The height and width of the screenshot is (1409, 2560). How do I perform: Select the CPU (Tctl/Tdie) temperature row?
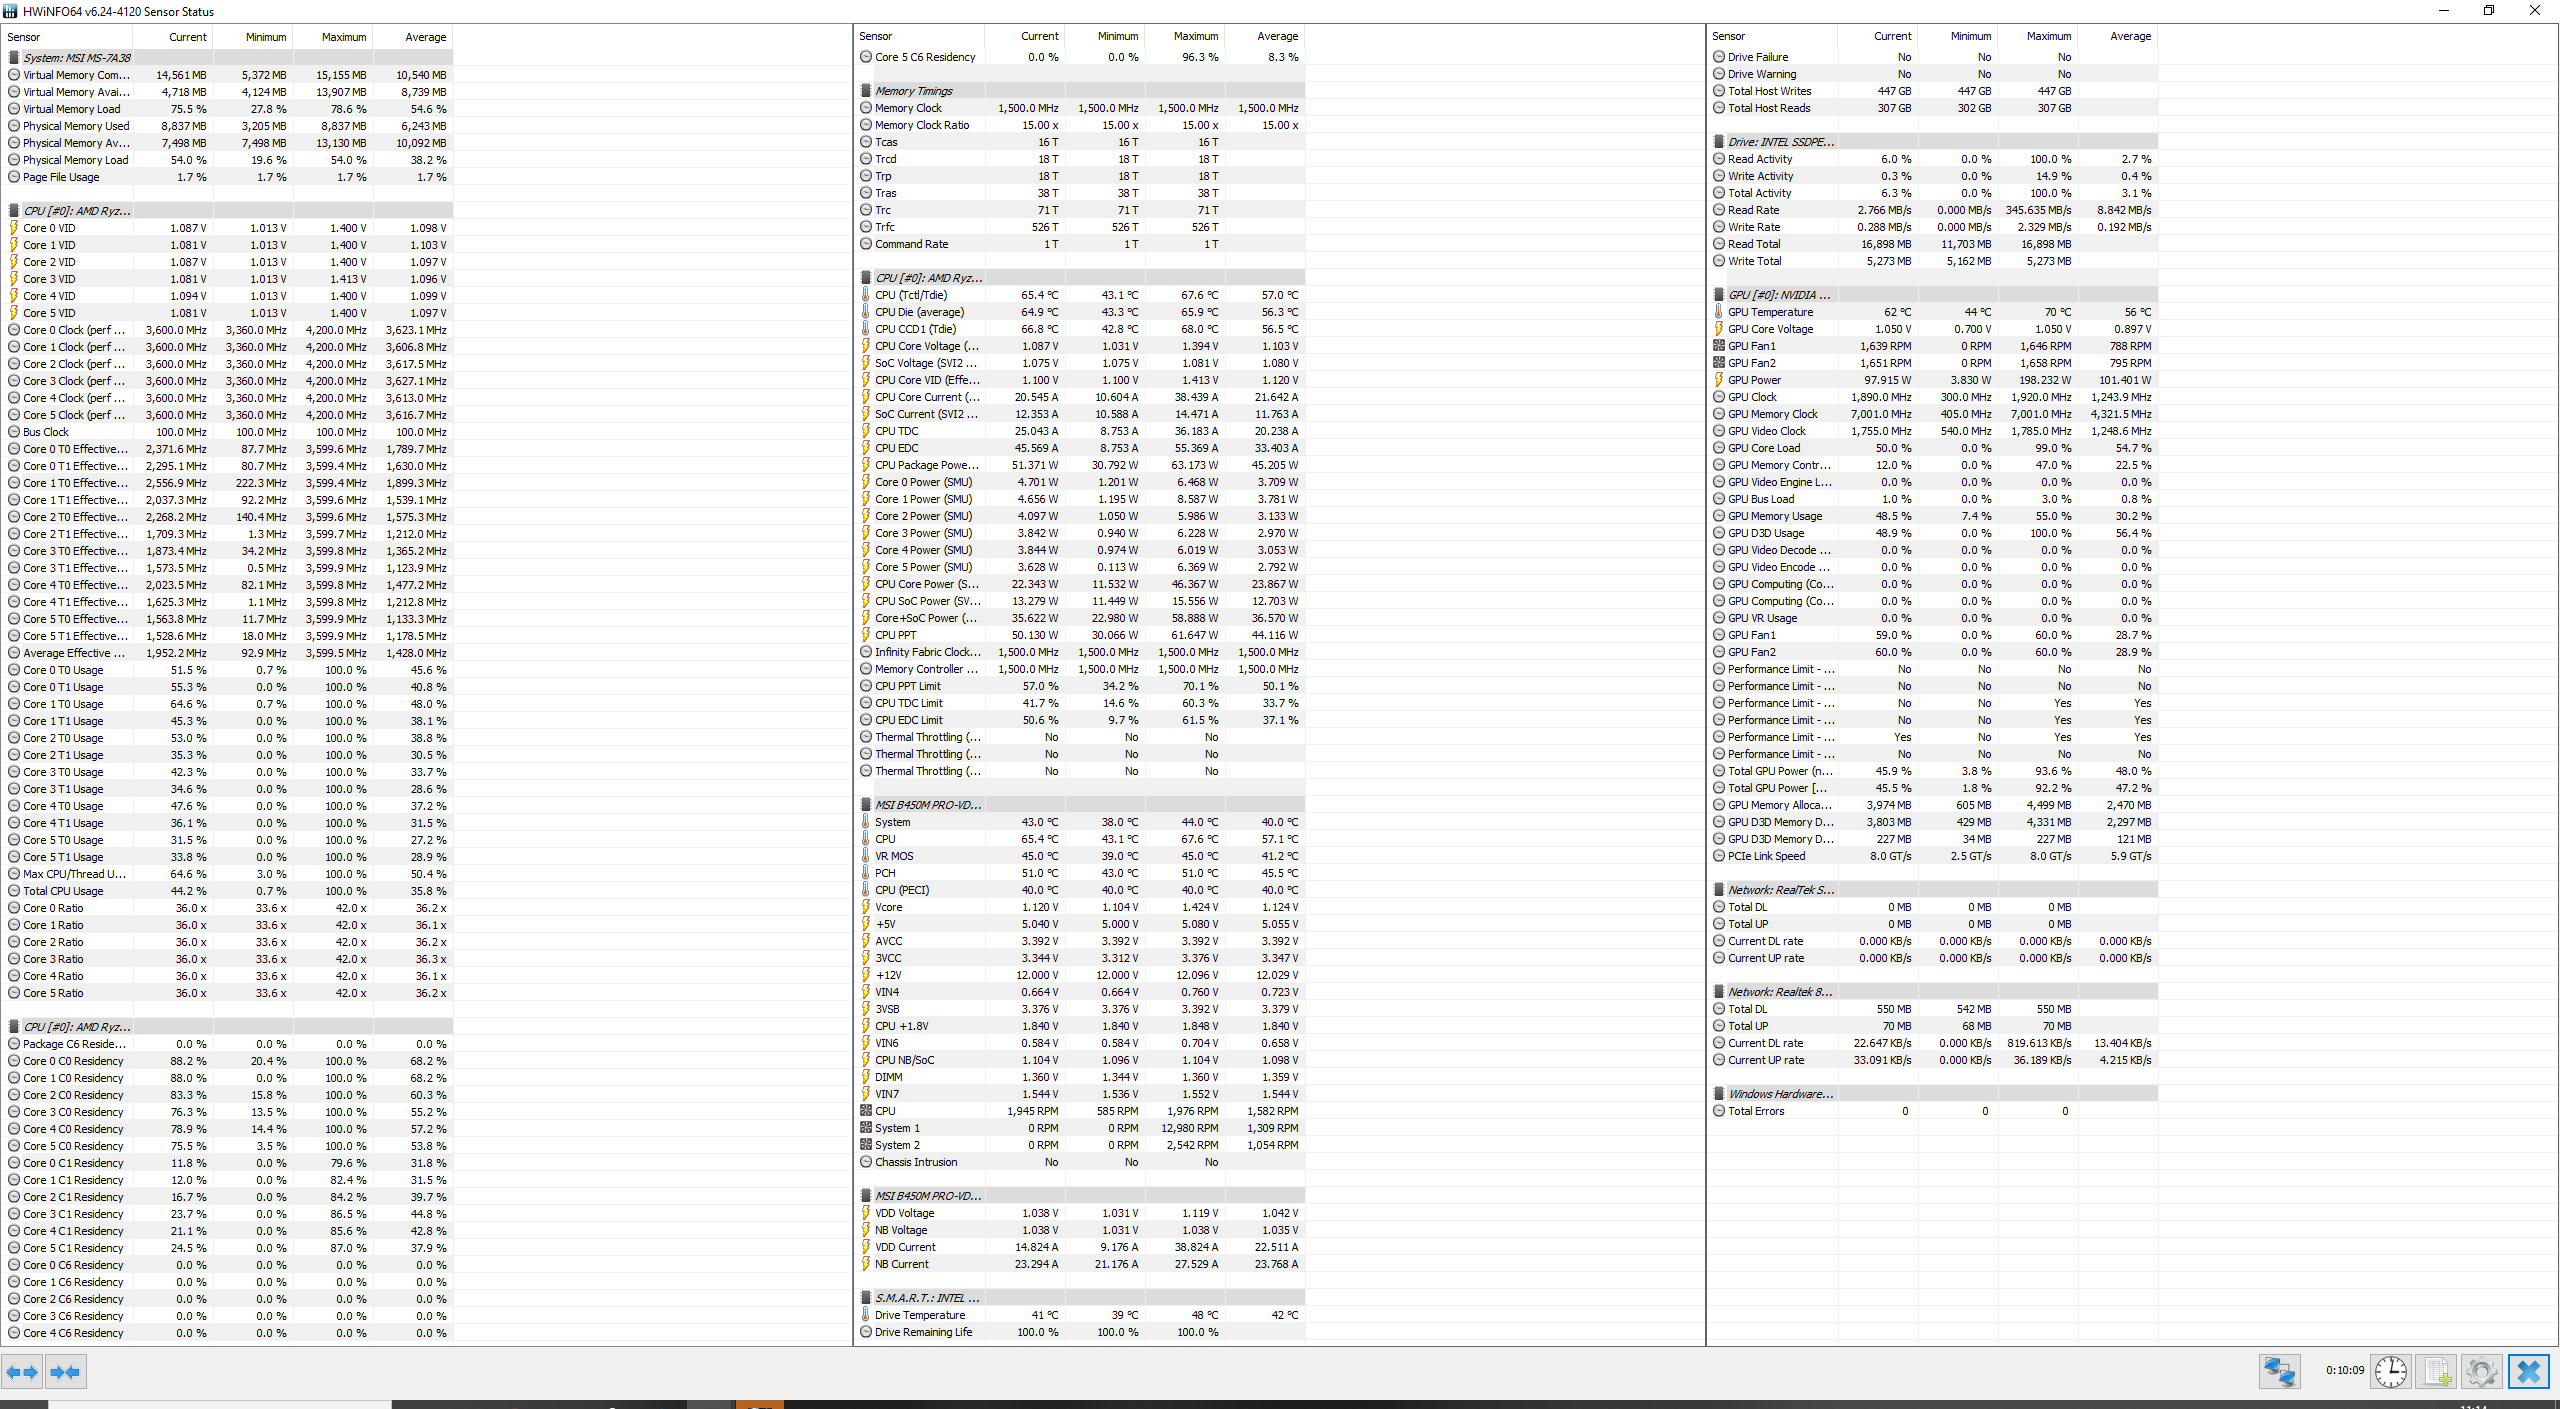click(910, 295)
